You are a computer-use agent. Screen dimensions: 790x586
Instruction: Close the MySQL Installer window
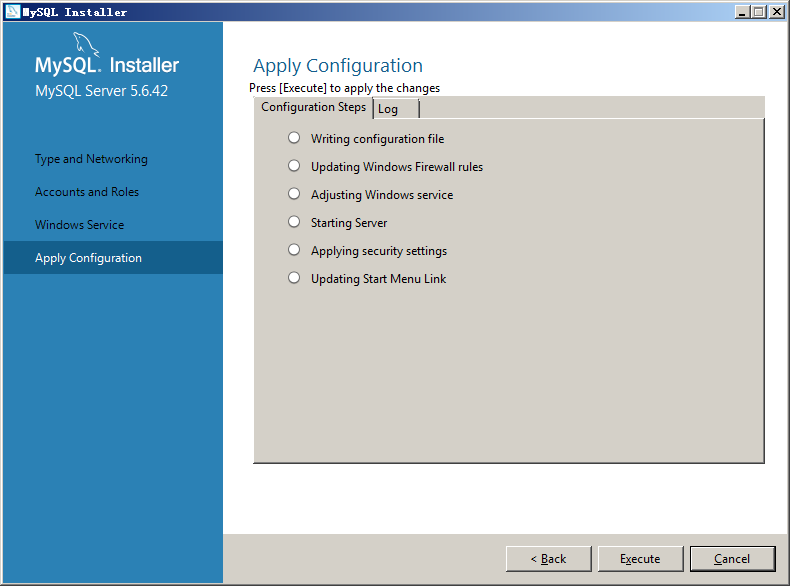click(x=776, y=12)
